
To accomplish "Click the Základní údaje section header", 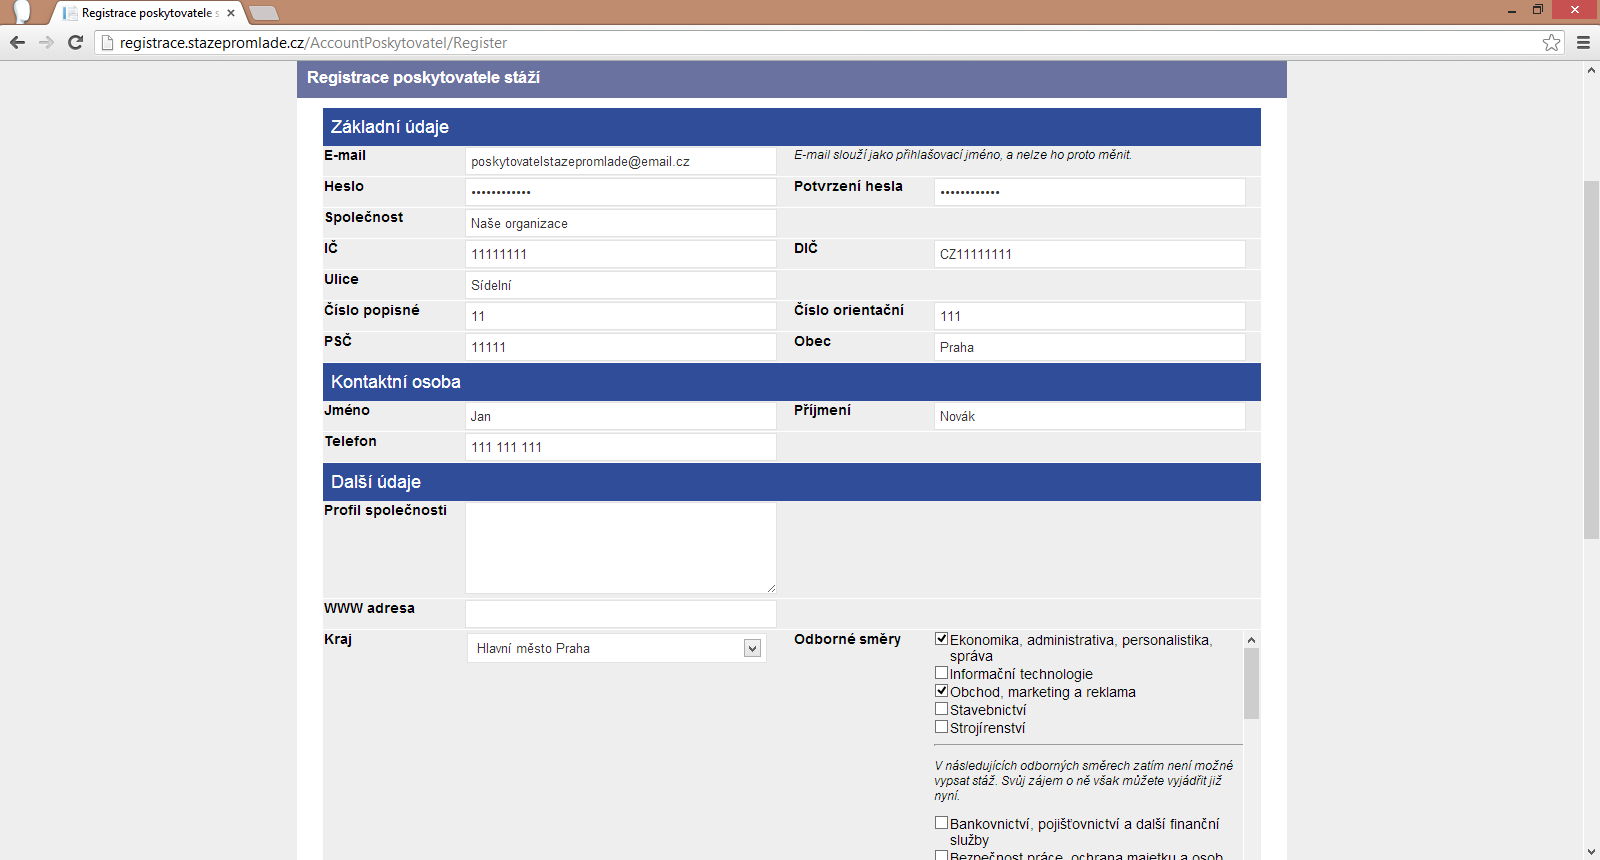I will (x=791, y=127).
